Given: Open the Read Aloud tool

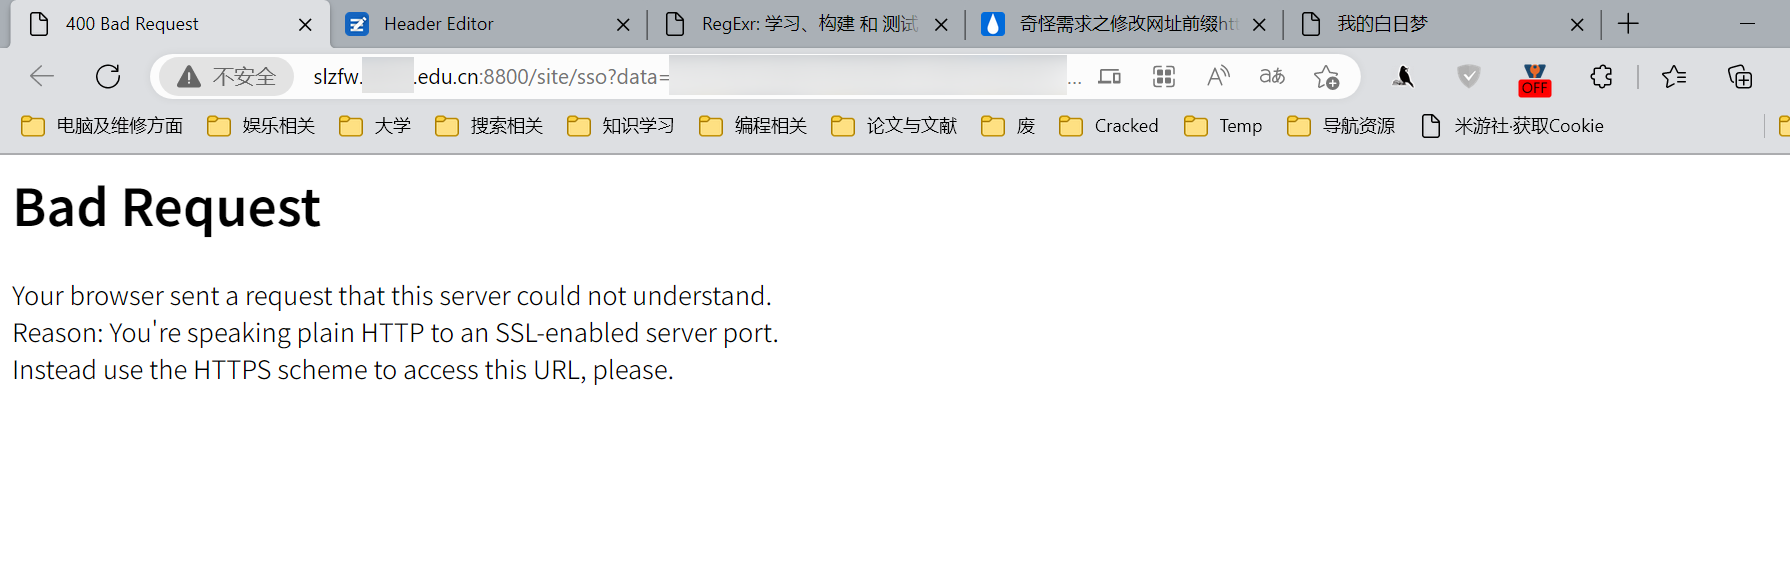Looking at the screenshot, I should pos(1218,76).
